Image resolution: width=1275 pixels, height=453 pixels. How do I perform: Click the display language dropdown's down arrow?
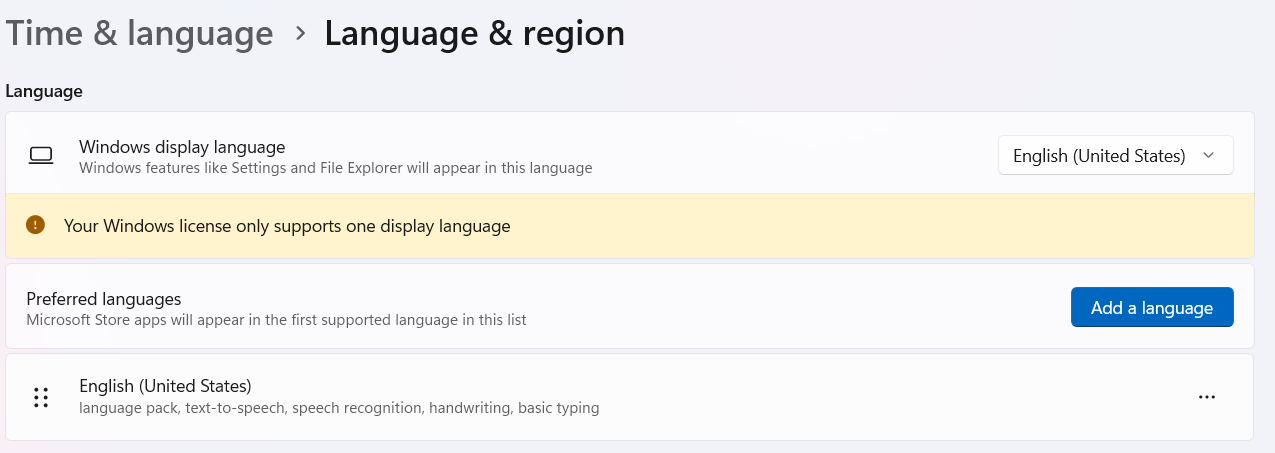tap(1208, 156)
